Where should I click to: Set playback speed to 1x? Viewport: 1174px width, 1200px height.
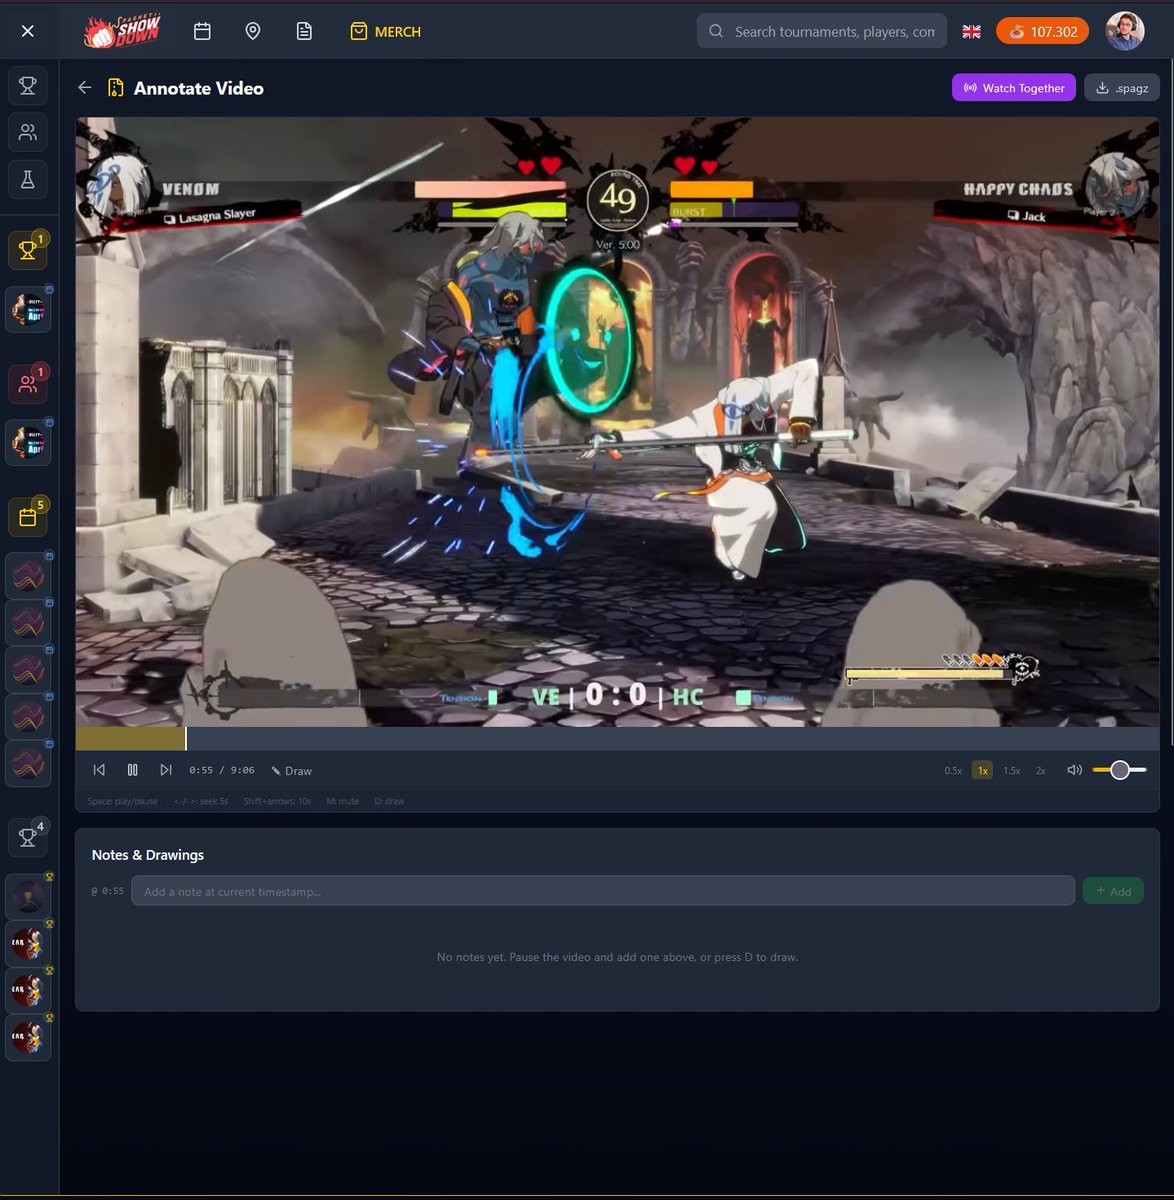click(982, 771)
